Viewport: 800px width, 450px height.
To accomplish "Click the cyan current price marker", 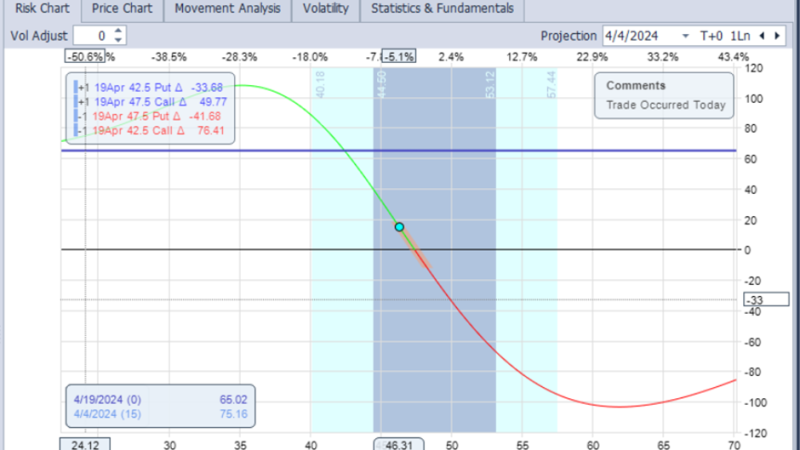I will pyautogui.click(x=399, y=227).
